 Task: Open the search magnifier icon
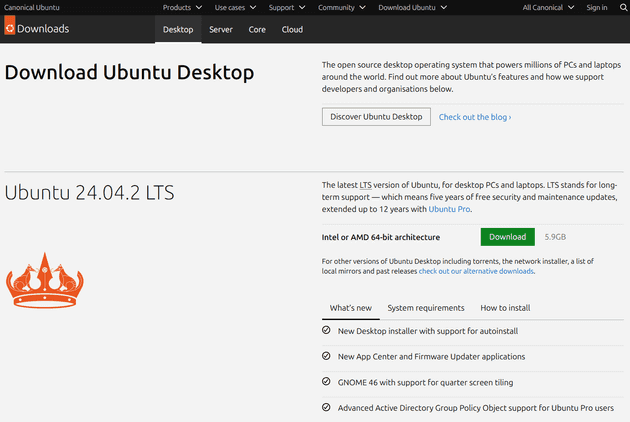click(624, 7)
